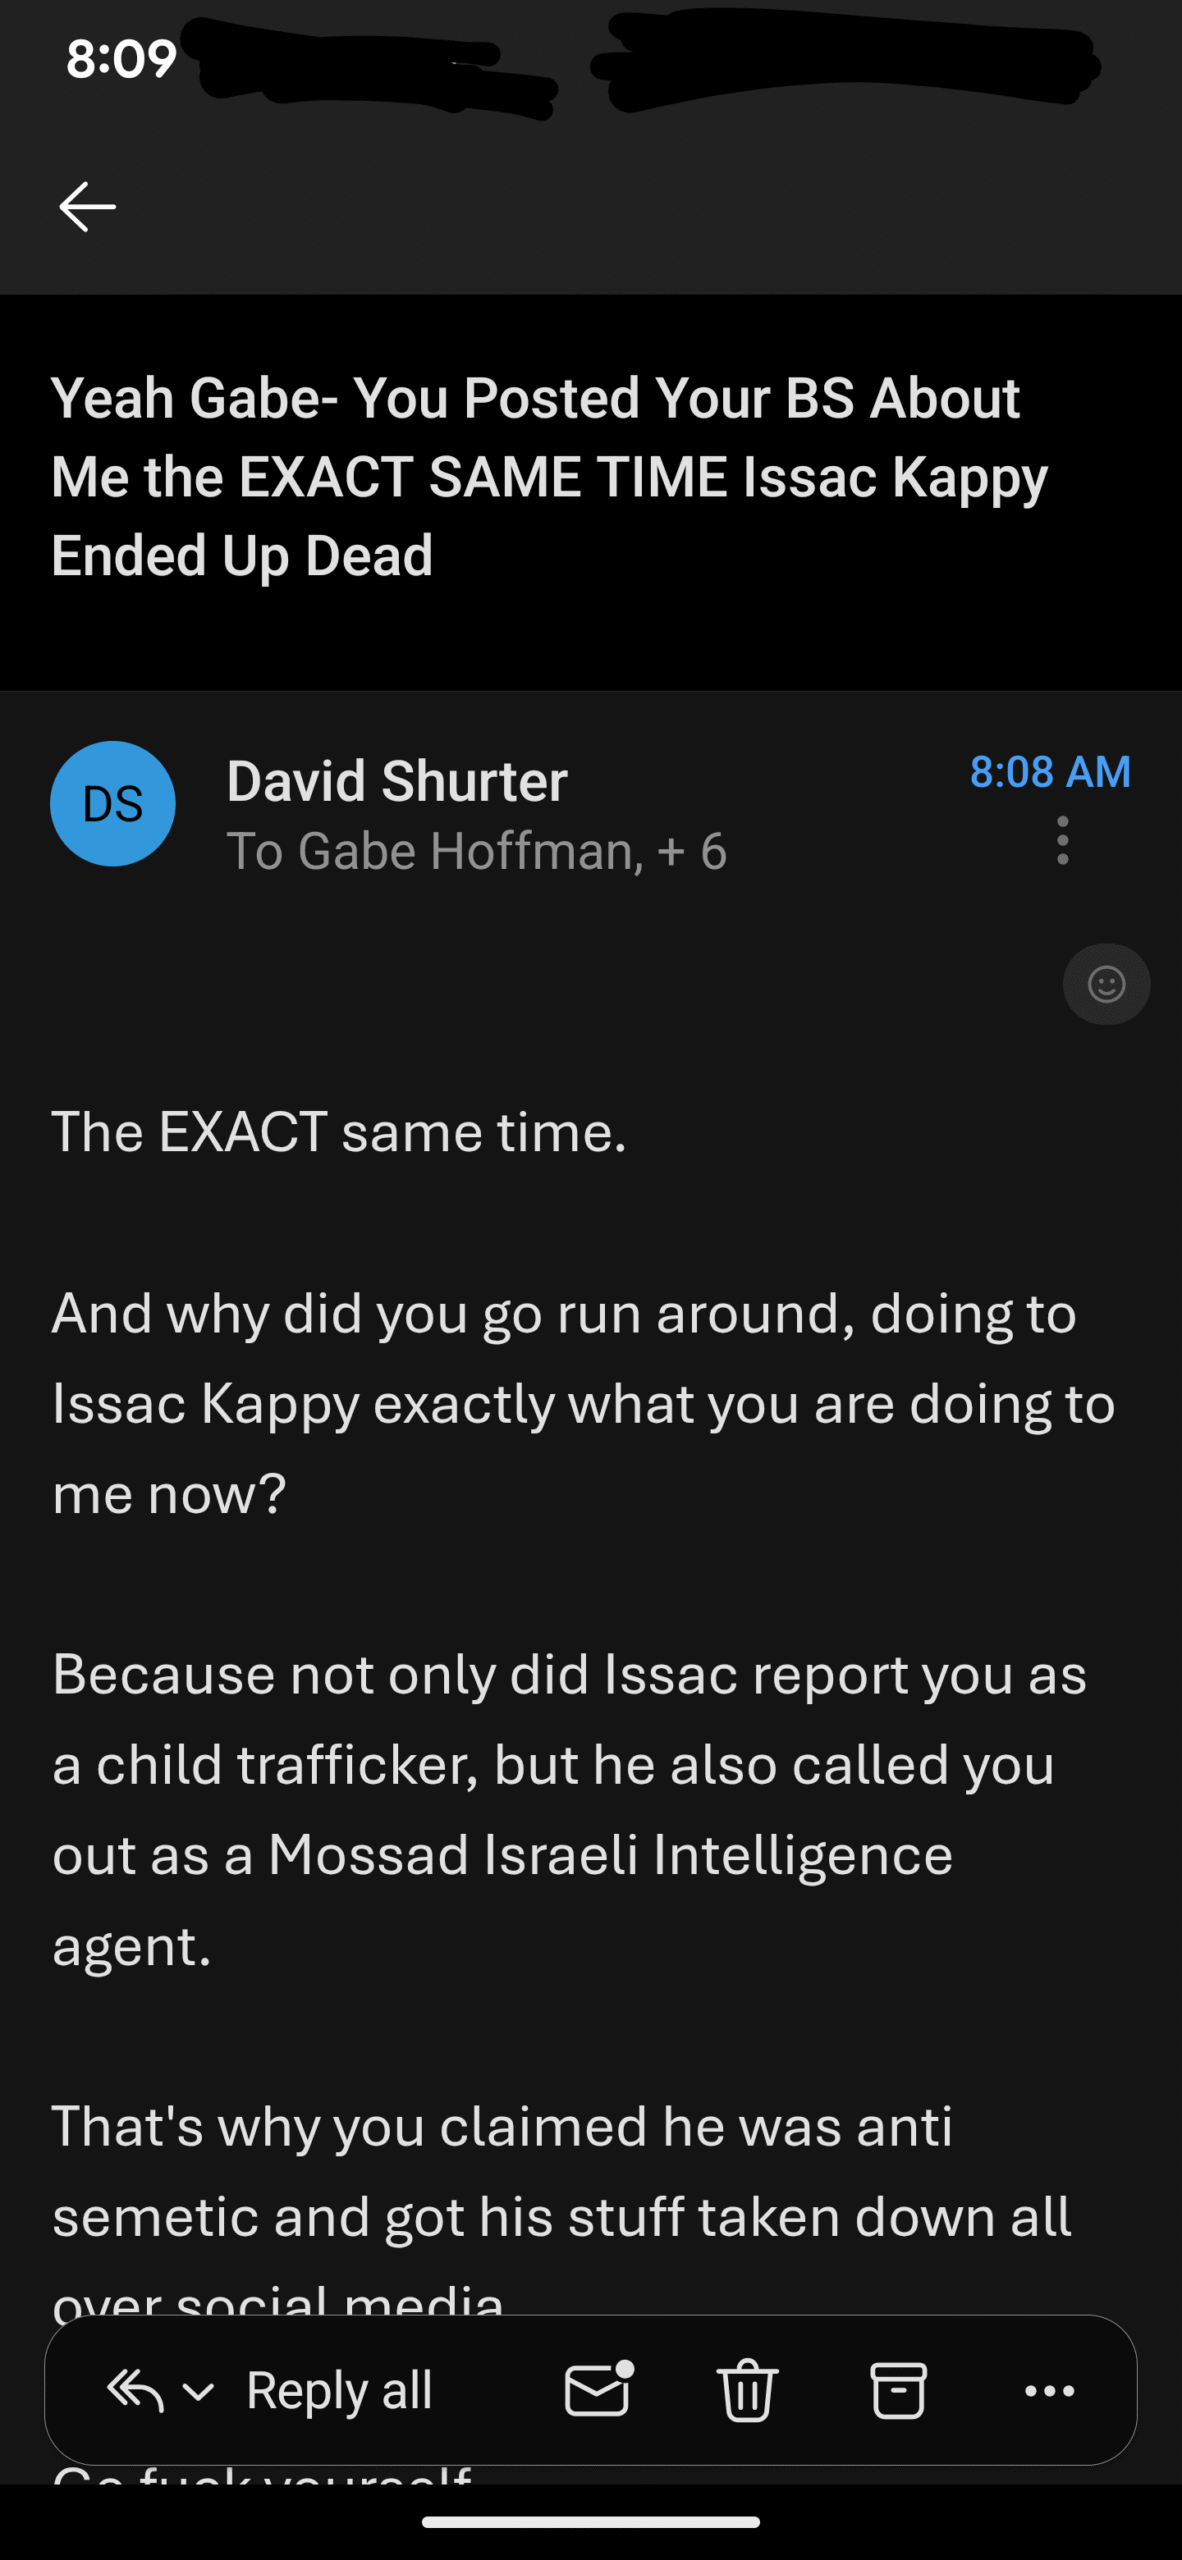Tap the home indicator bar at bottom
1182x2560 pixels.
(x=591, y=2522)
